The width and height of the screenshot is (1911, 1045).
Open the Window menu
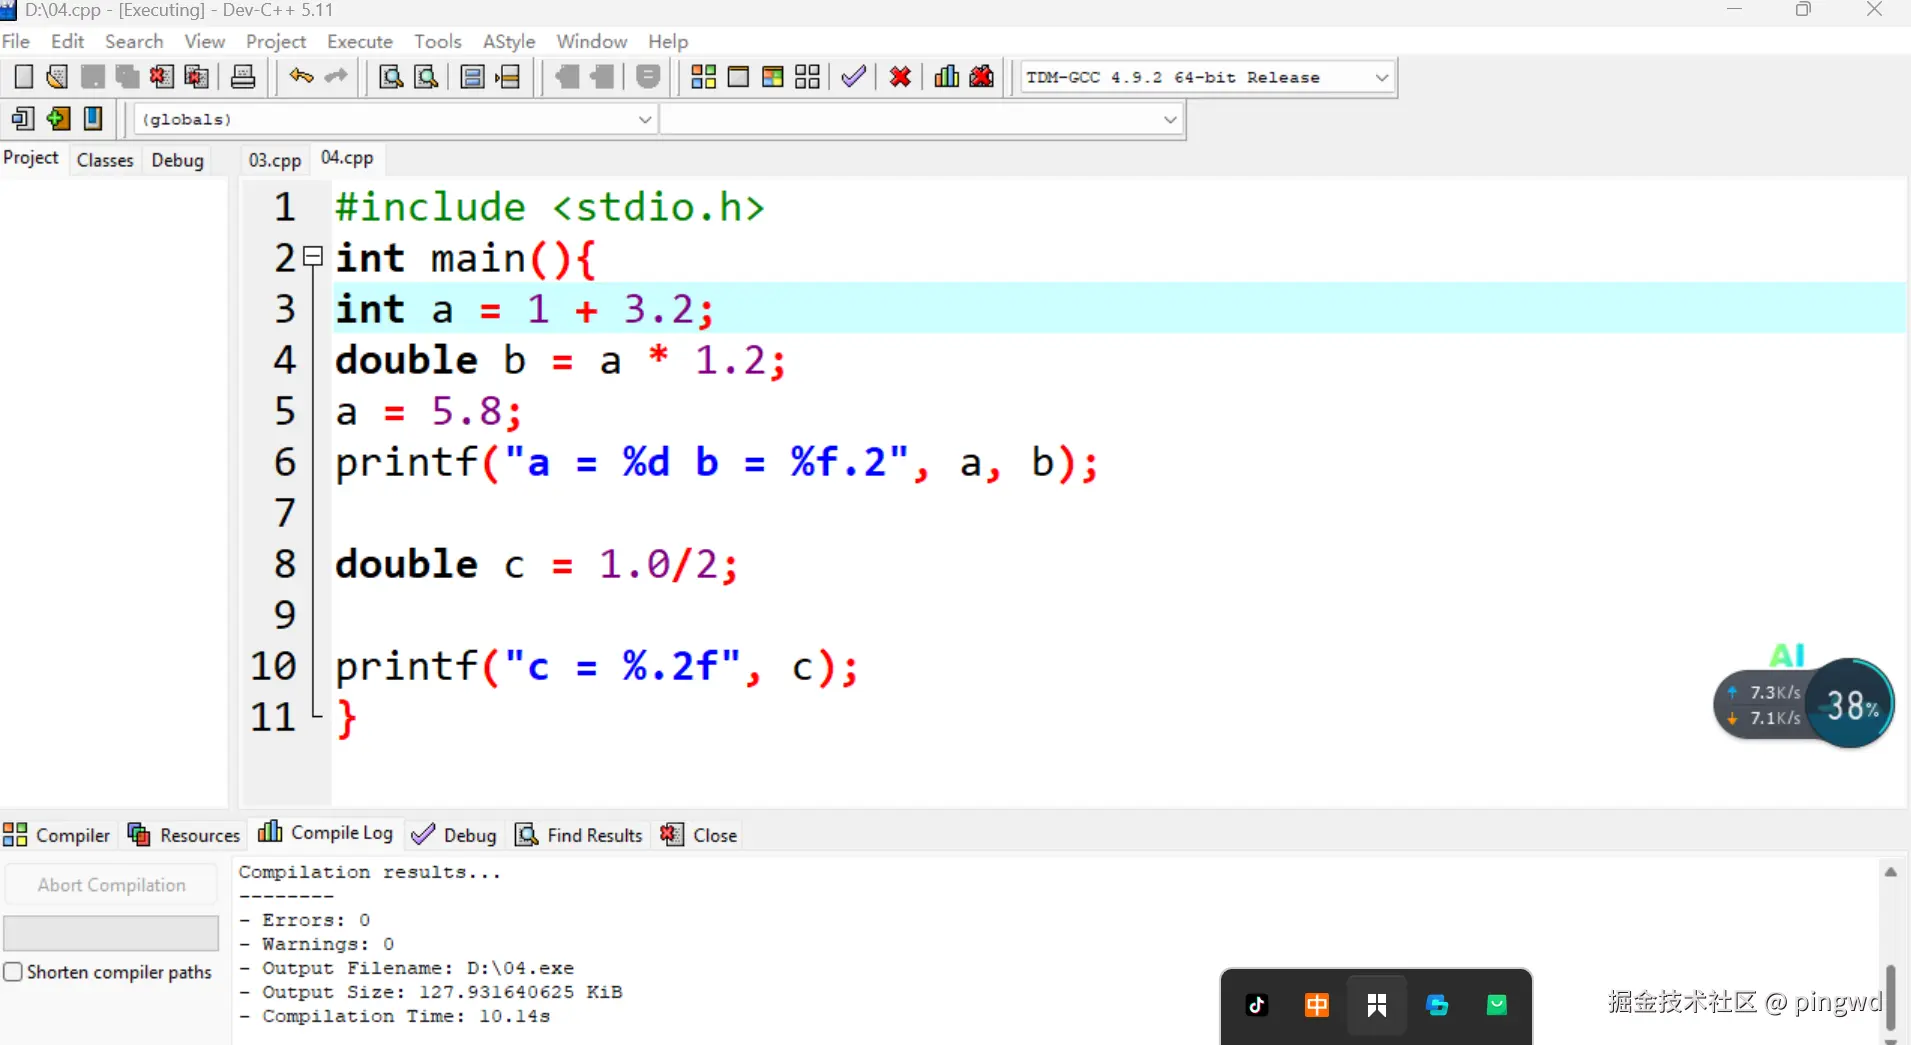[592, 41]
